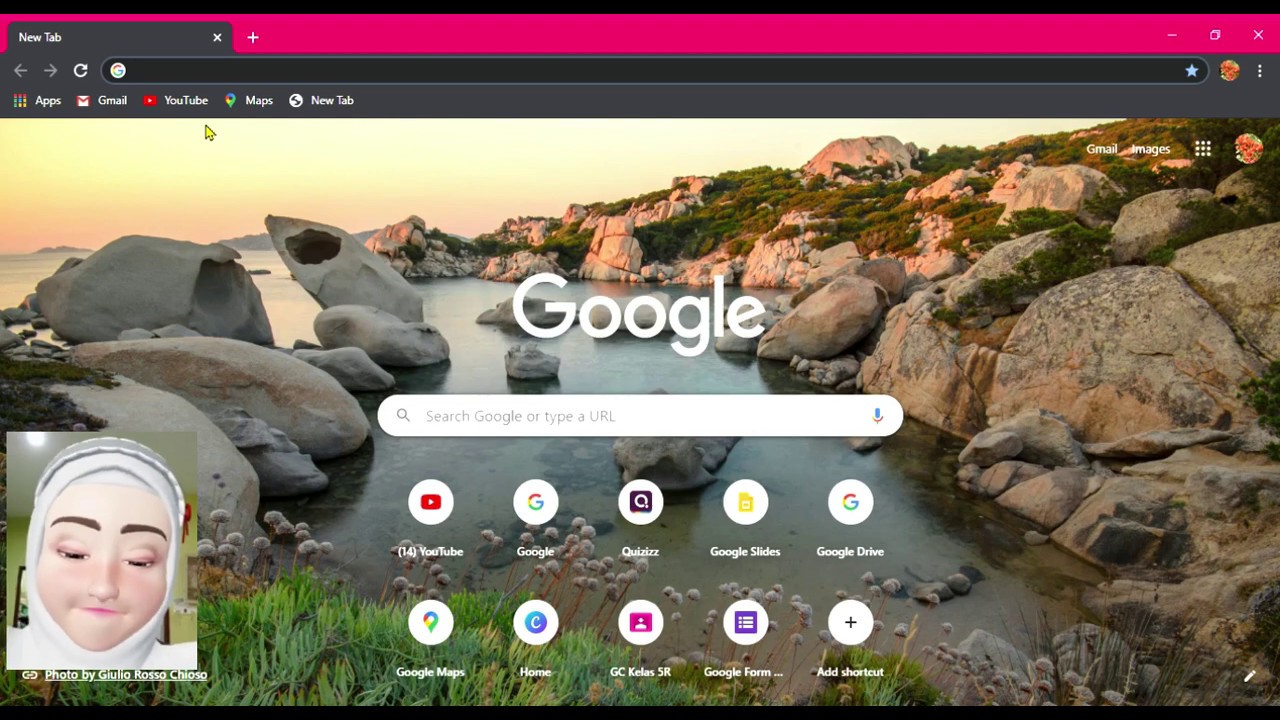The width and height of the screenshot is (1280, 720).
Task: Open the Google Form shortcut
Action: pos(745,641)
